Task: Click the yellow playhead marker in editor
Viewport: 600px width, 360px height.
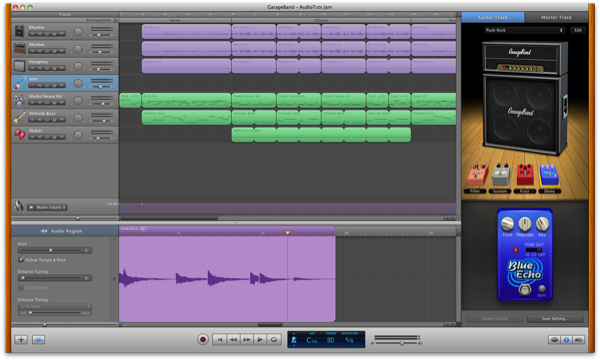Action: [287, 232]
